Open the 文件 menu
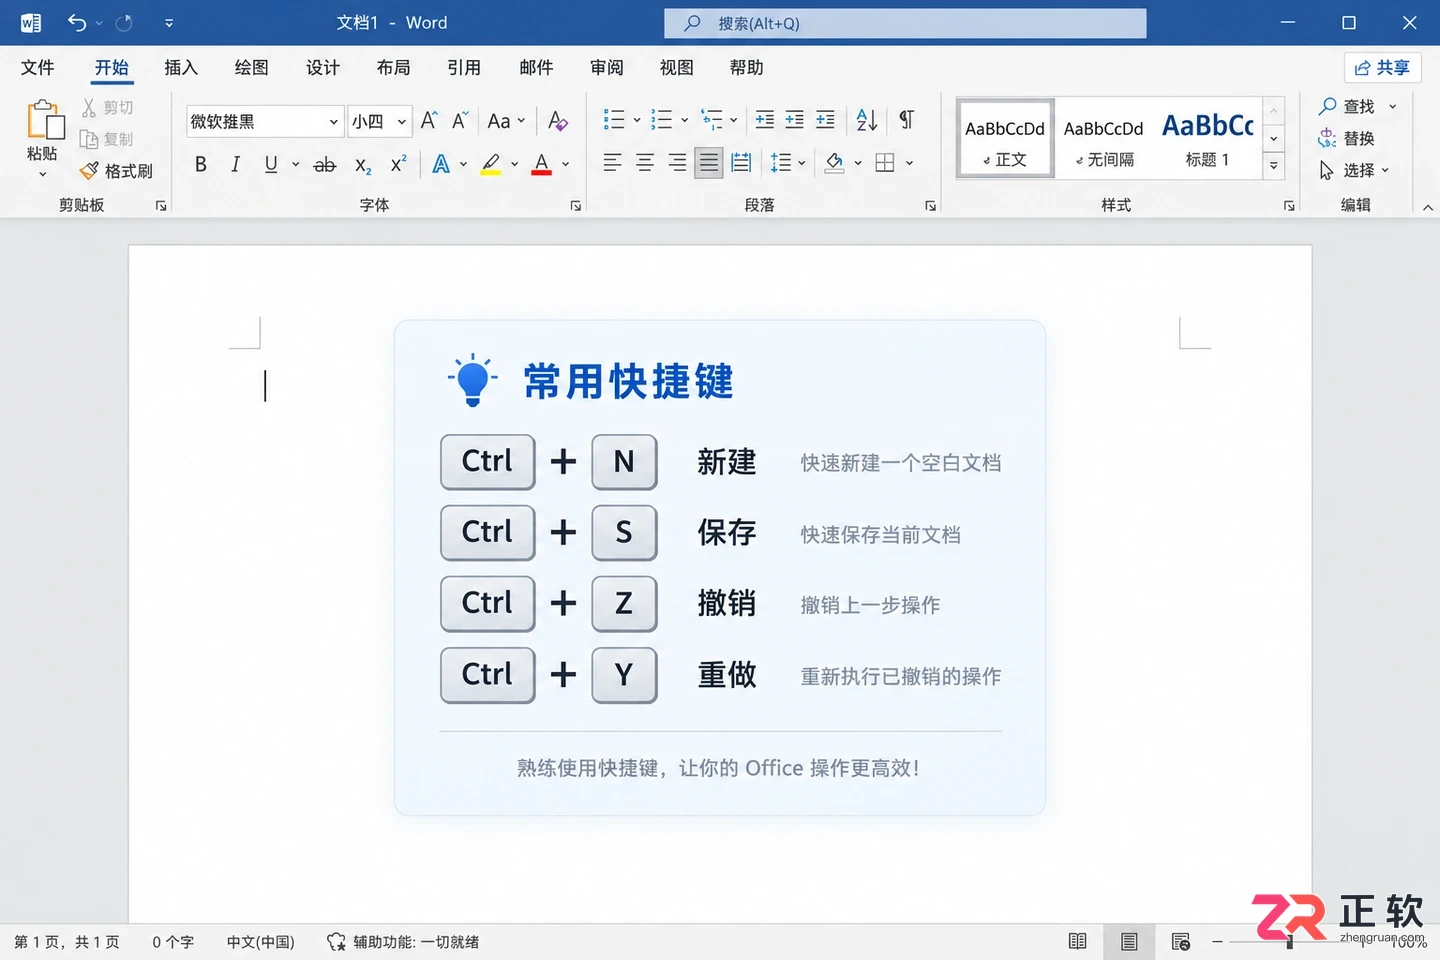The image size is (1440, 960). coord(38,67)
